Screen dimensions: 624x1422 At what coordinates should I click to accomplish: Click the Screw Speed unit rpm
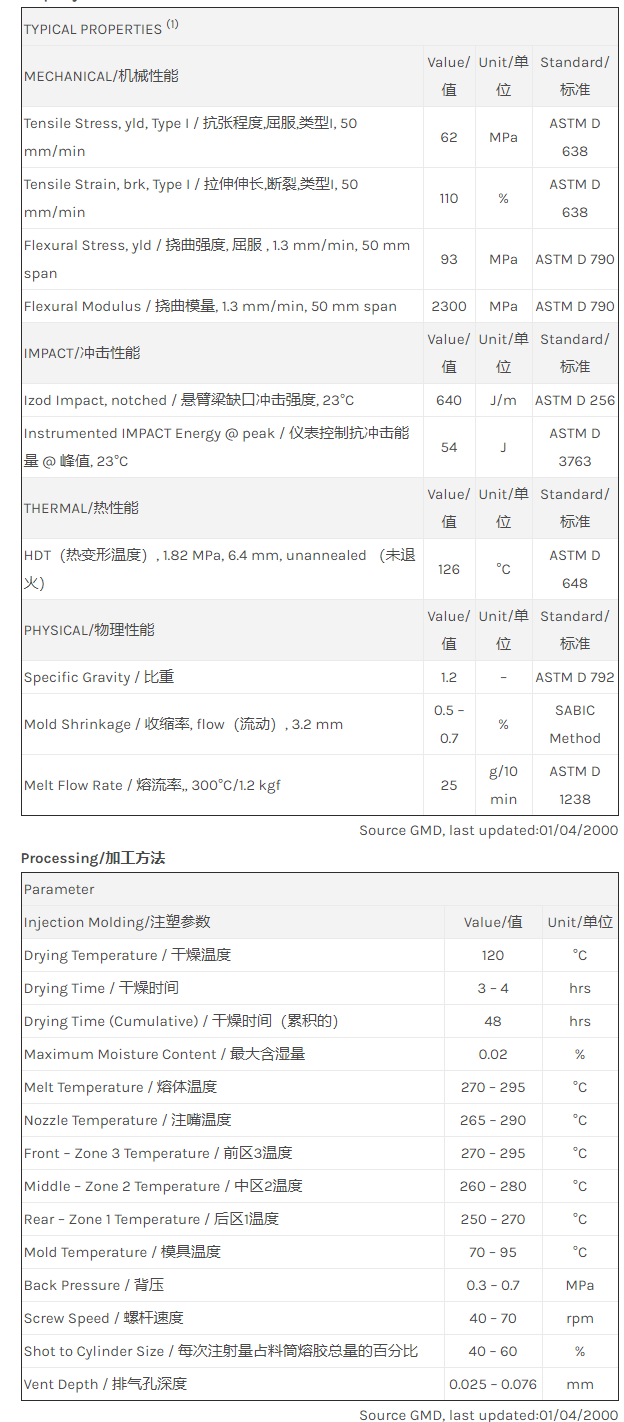(x=580, y=1318)
